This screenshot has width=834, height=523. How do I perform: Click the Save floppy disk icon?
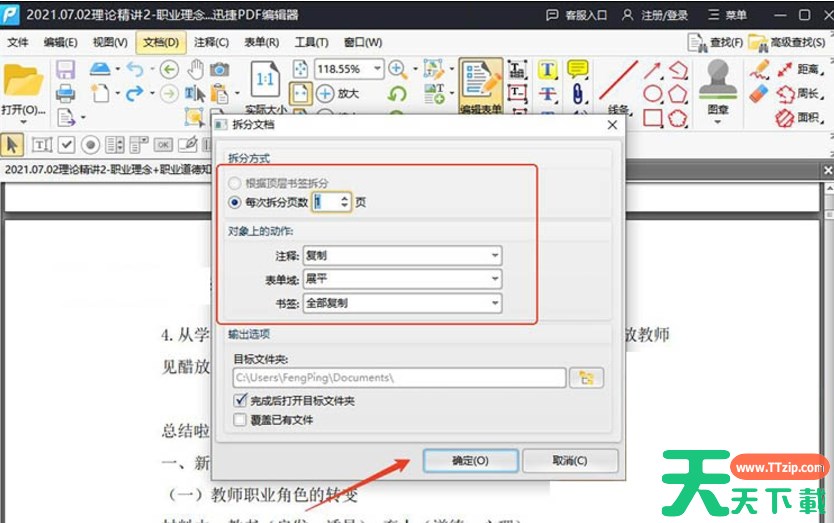click(x=66, y=69)
